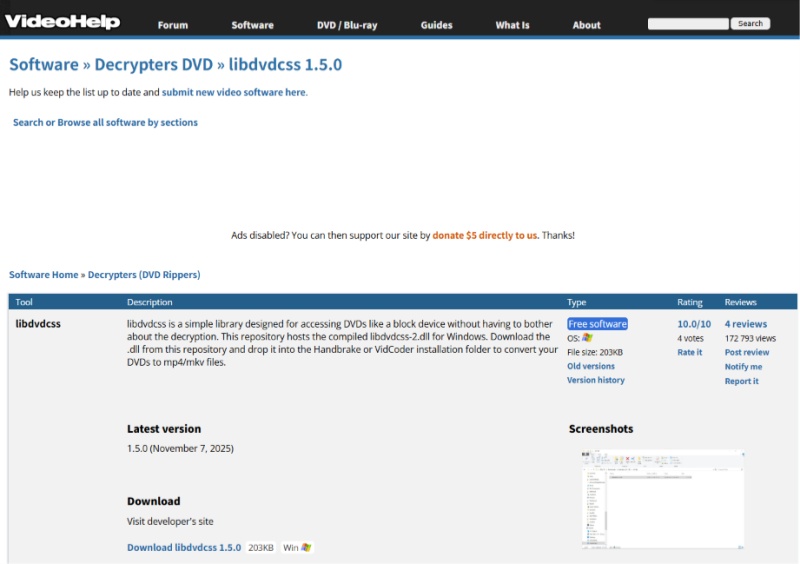The width and height of the screenshot is (800, 564).
Task: Click the Description column header
Action: [x=149, y=302]
